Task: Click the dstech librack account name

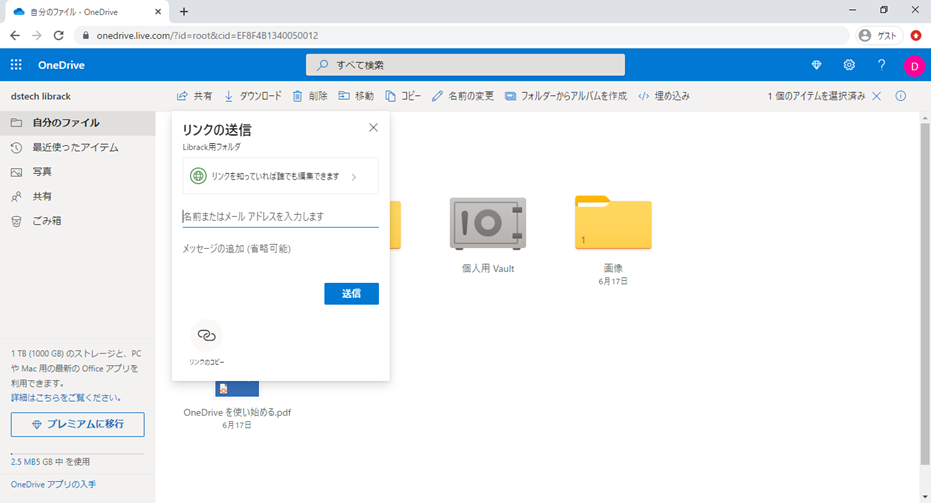Action: click(41, 96)
